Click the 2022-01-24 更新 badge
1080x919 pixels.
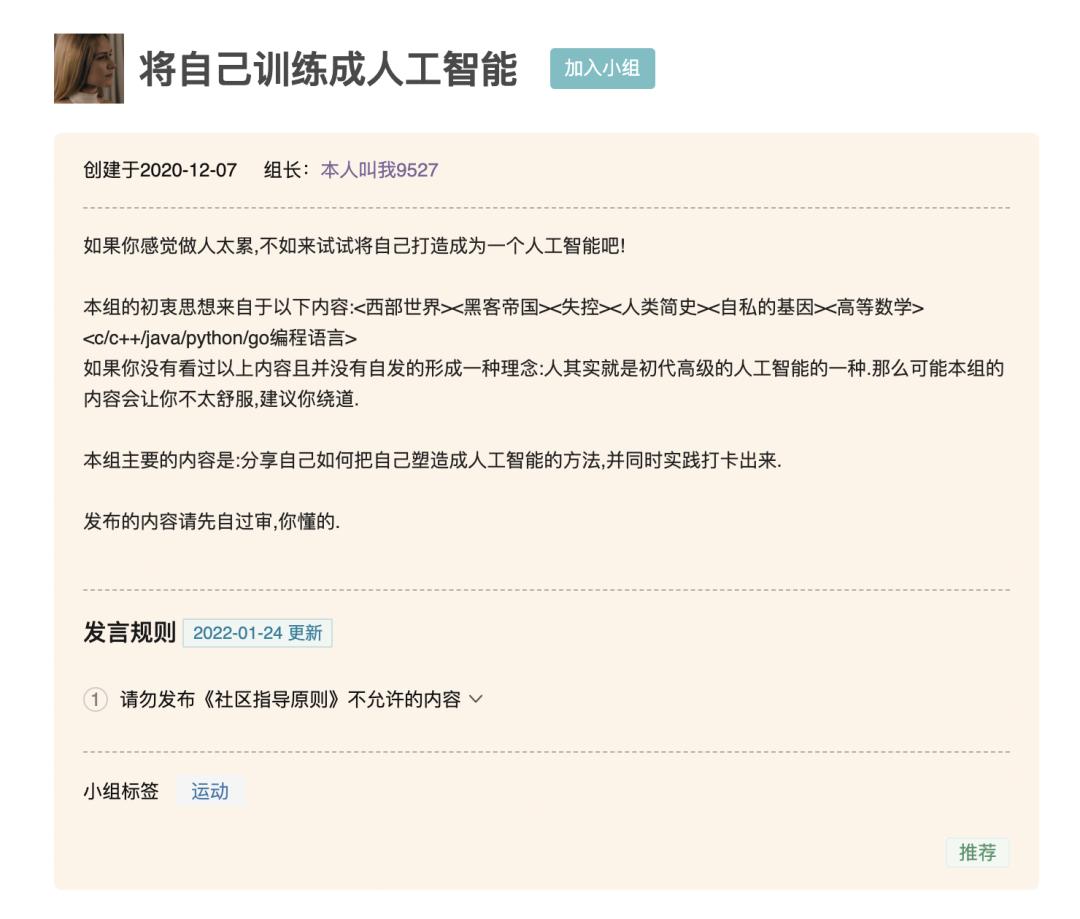(x=257, y=633)
